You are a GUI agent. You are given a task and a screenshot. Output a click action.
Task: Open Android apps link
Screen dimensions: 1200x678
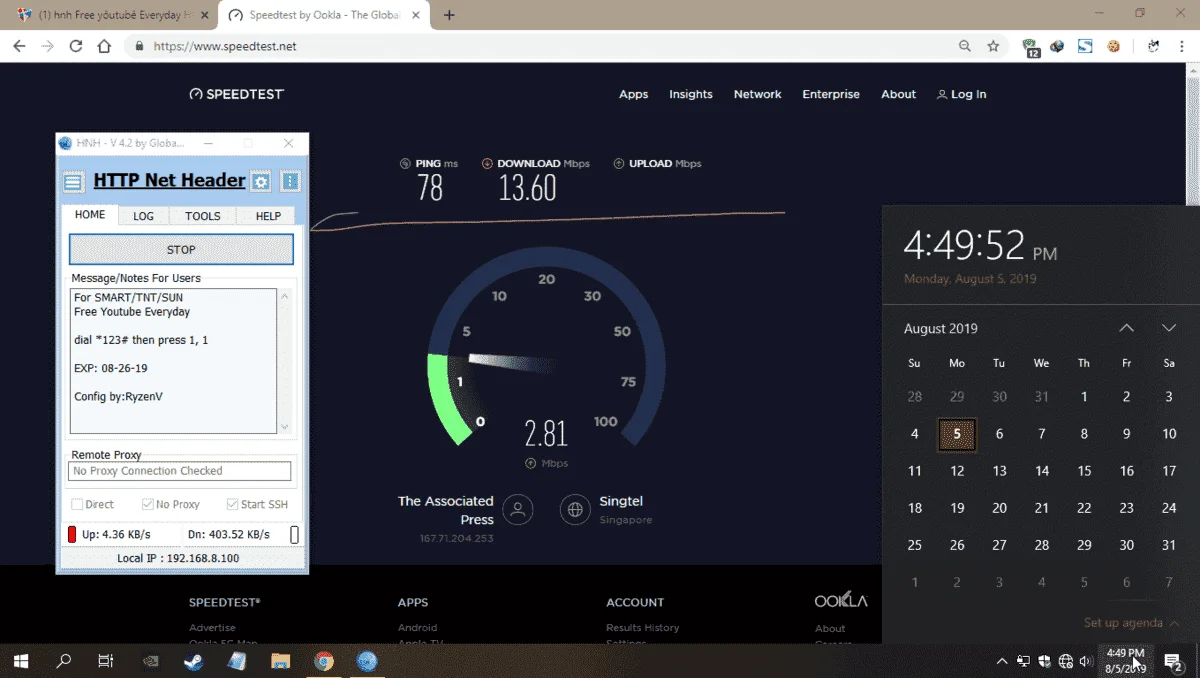tap(417, 628)
